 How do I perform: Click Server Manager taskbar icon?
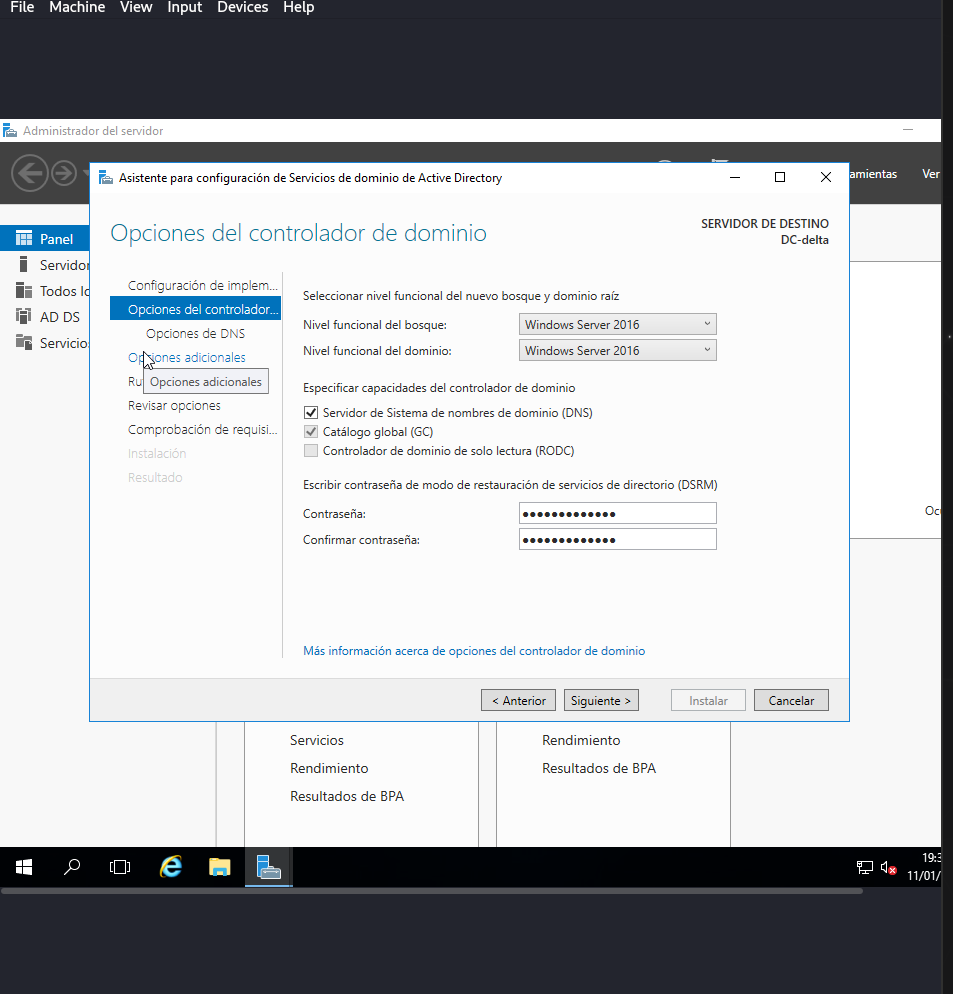coord(268,867)
